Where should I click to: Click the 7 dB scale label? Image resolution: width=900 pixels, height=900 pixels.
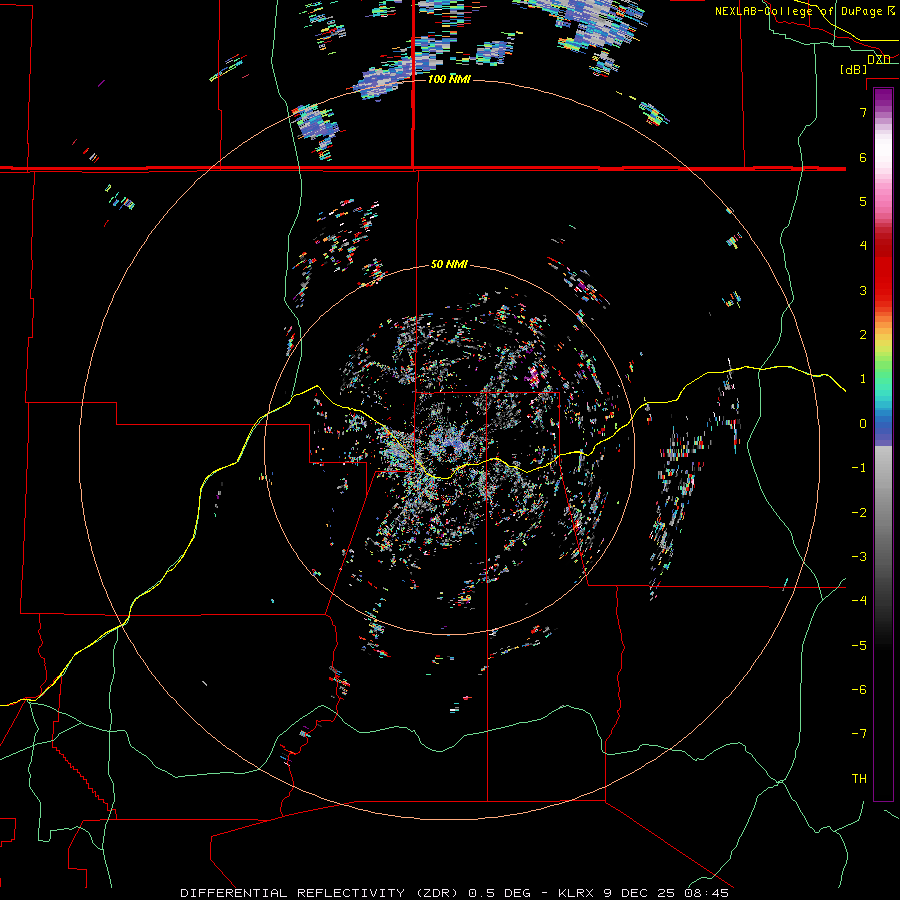(x=863, y=112)
